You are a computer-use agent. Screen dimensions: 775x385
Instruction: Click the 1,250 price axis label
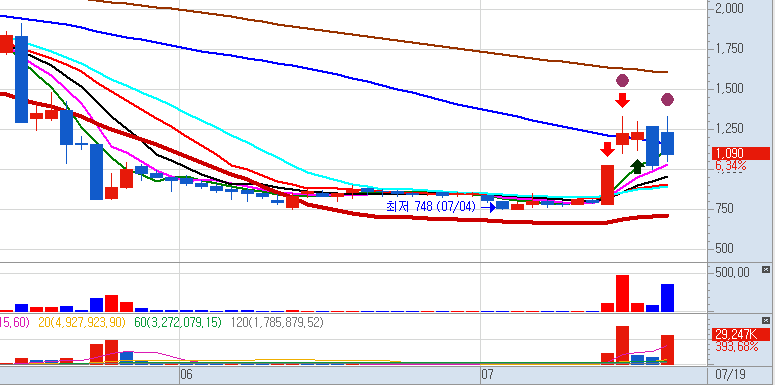coord(729,128)
